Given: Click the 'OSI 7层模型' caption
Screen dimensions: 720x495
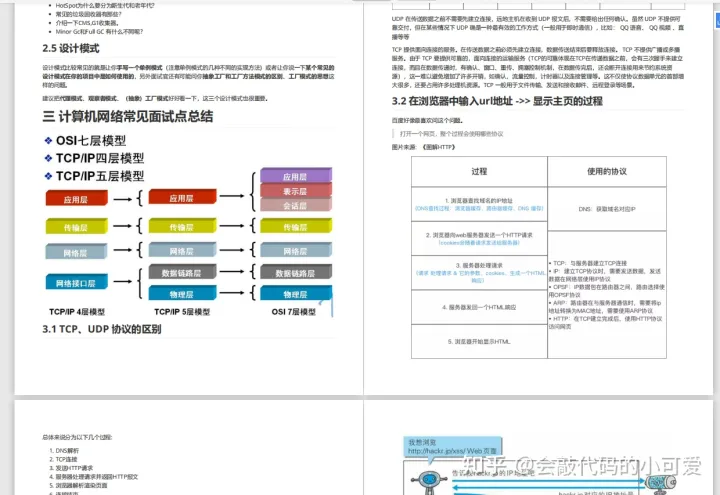Looking at the screenshot, I should pos(294,312).
